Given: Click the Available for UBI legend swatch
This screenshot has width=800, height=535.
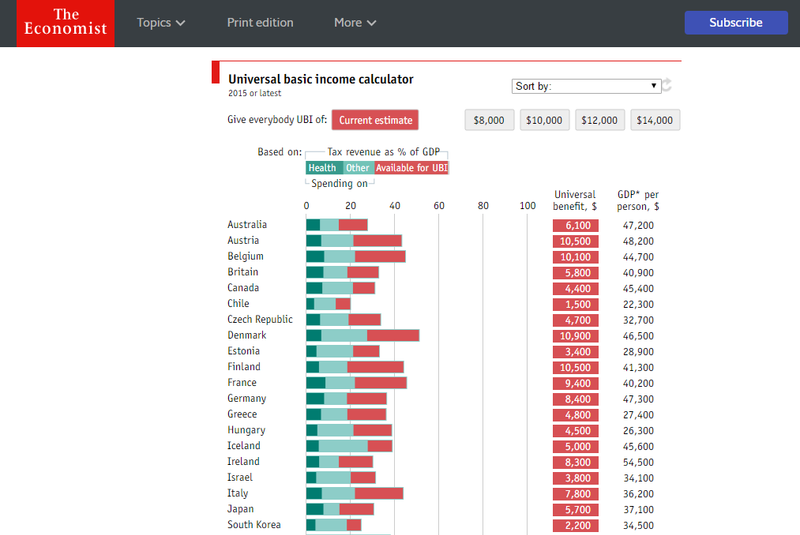Looking at the screenshot, I should [x=411, y=168].
